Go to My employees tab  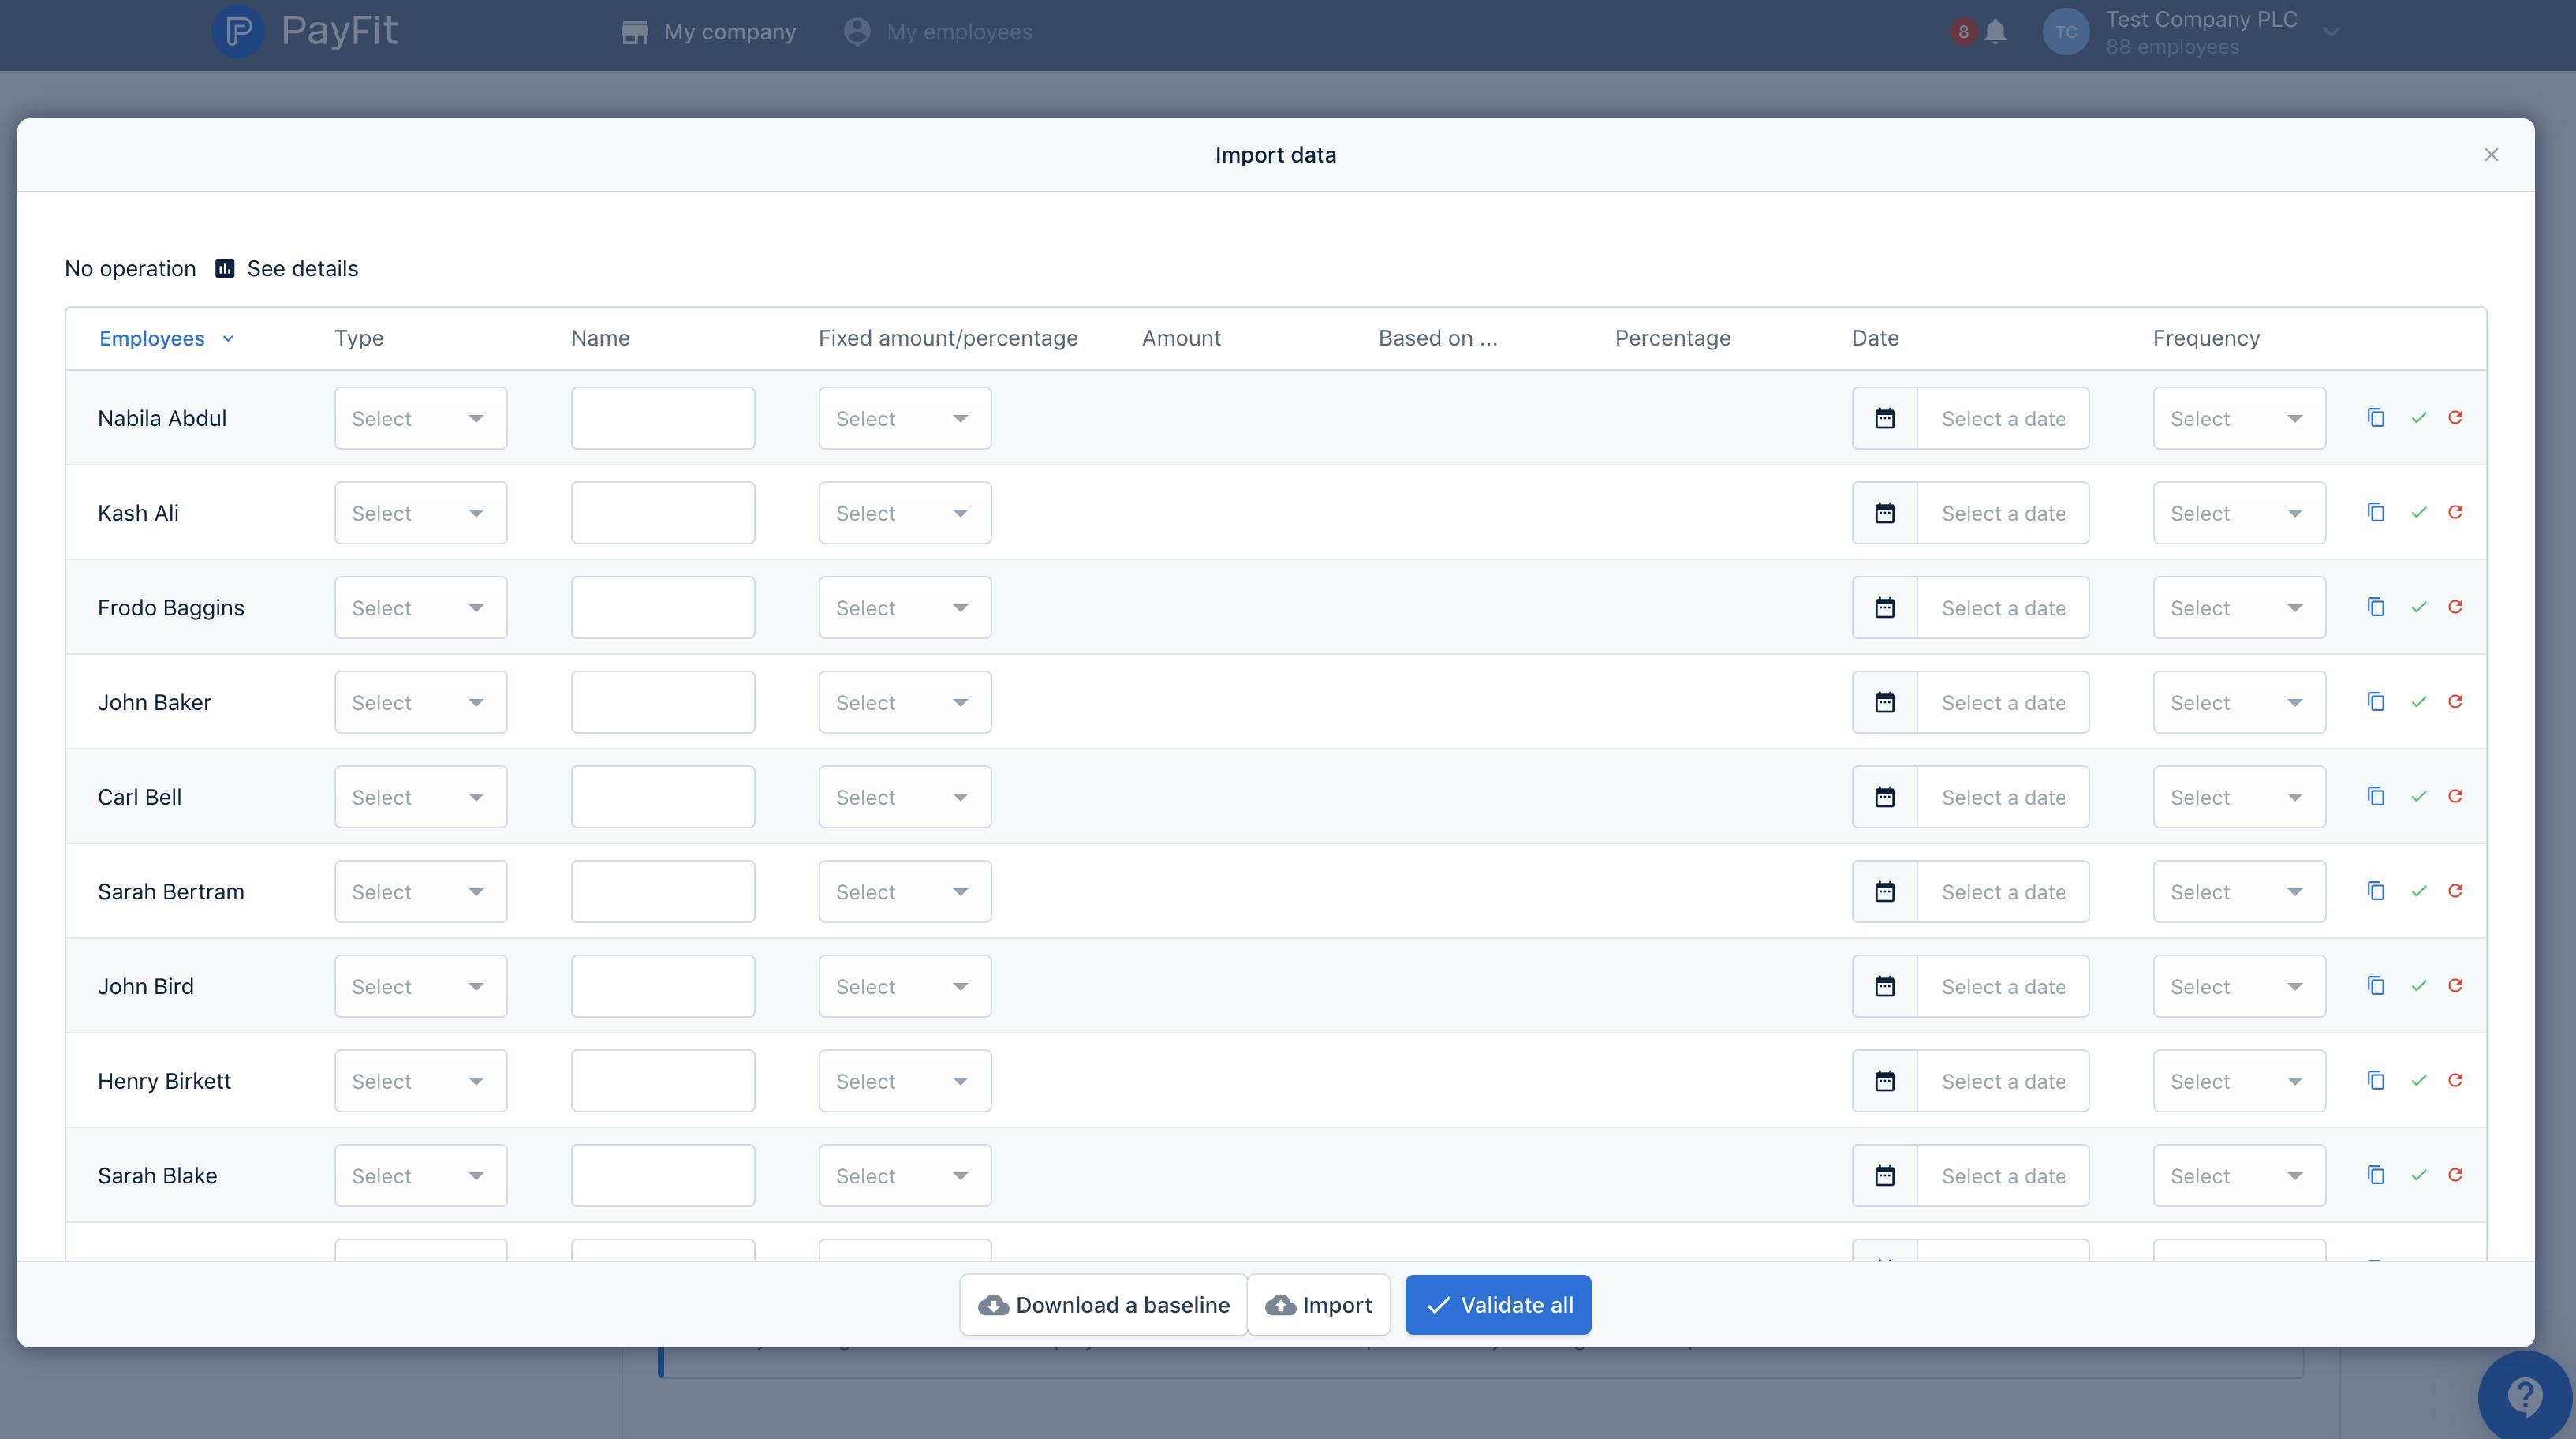point(938,32)
